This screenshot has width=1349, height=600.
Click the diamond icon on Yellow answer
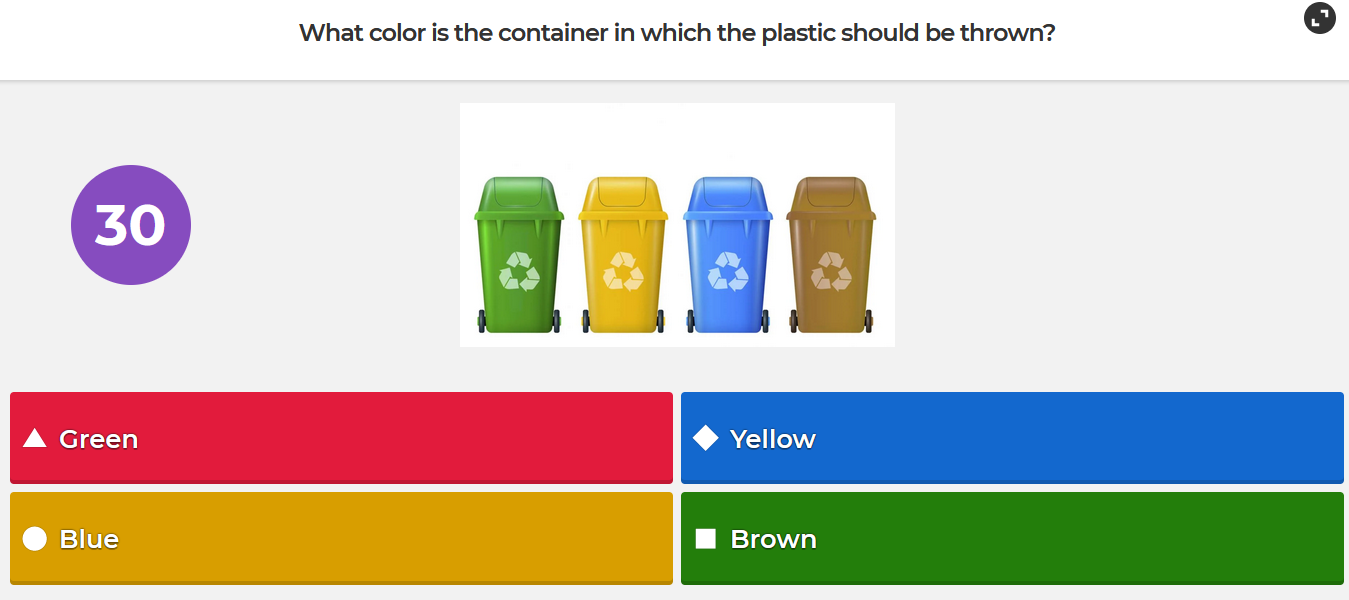pyautogui.click(x=706, y=438)
